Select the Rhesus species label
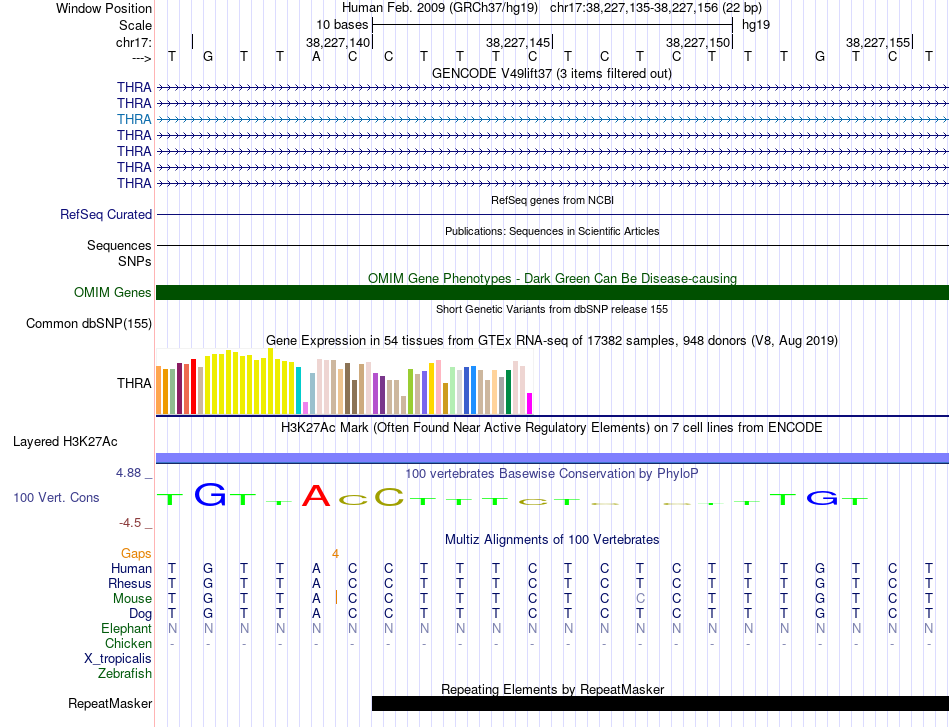The width and height of the screenshot is (950, 727). tap(130, 583)
